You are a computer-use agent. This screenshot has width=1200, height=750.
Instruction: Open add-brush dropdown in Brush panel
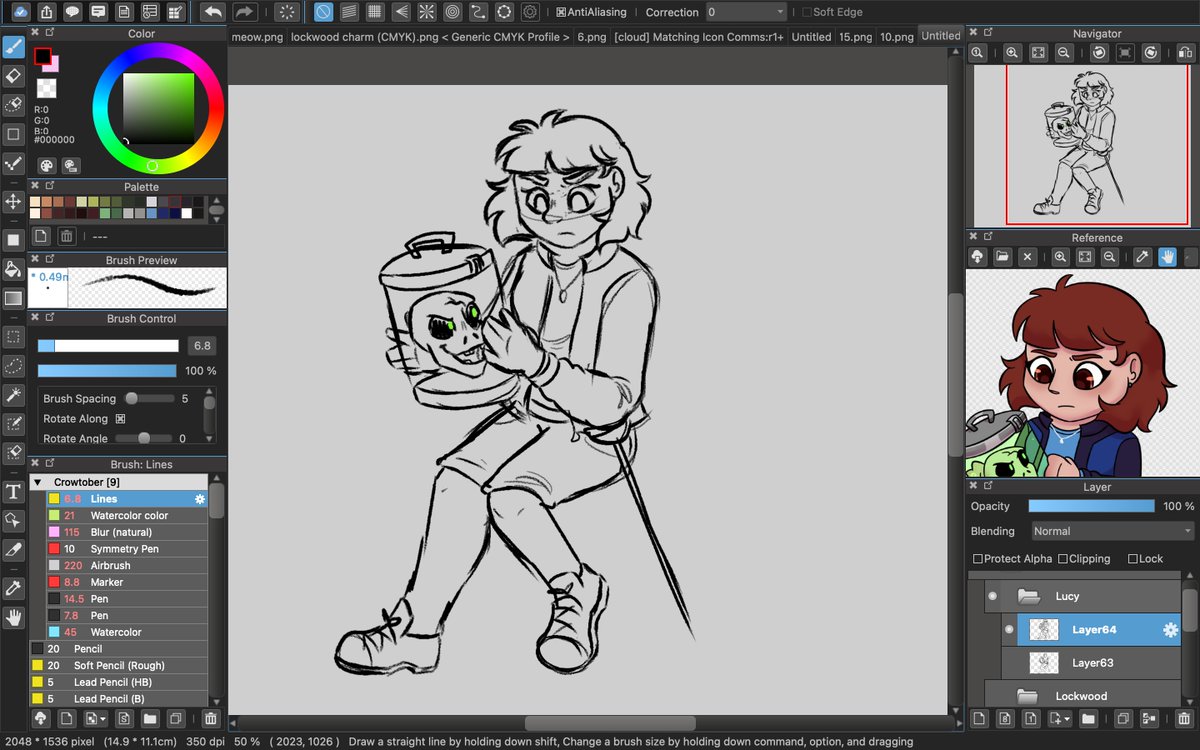(x=95, y=718)
